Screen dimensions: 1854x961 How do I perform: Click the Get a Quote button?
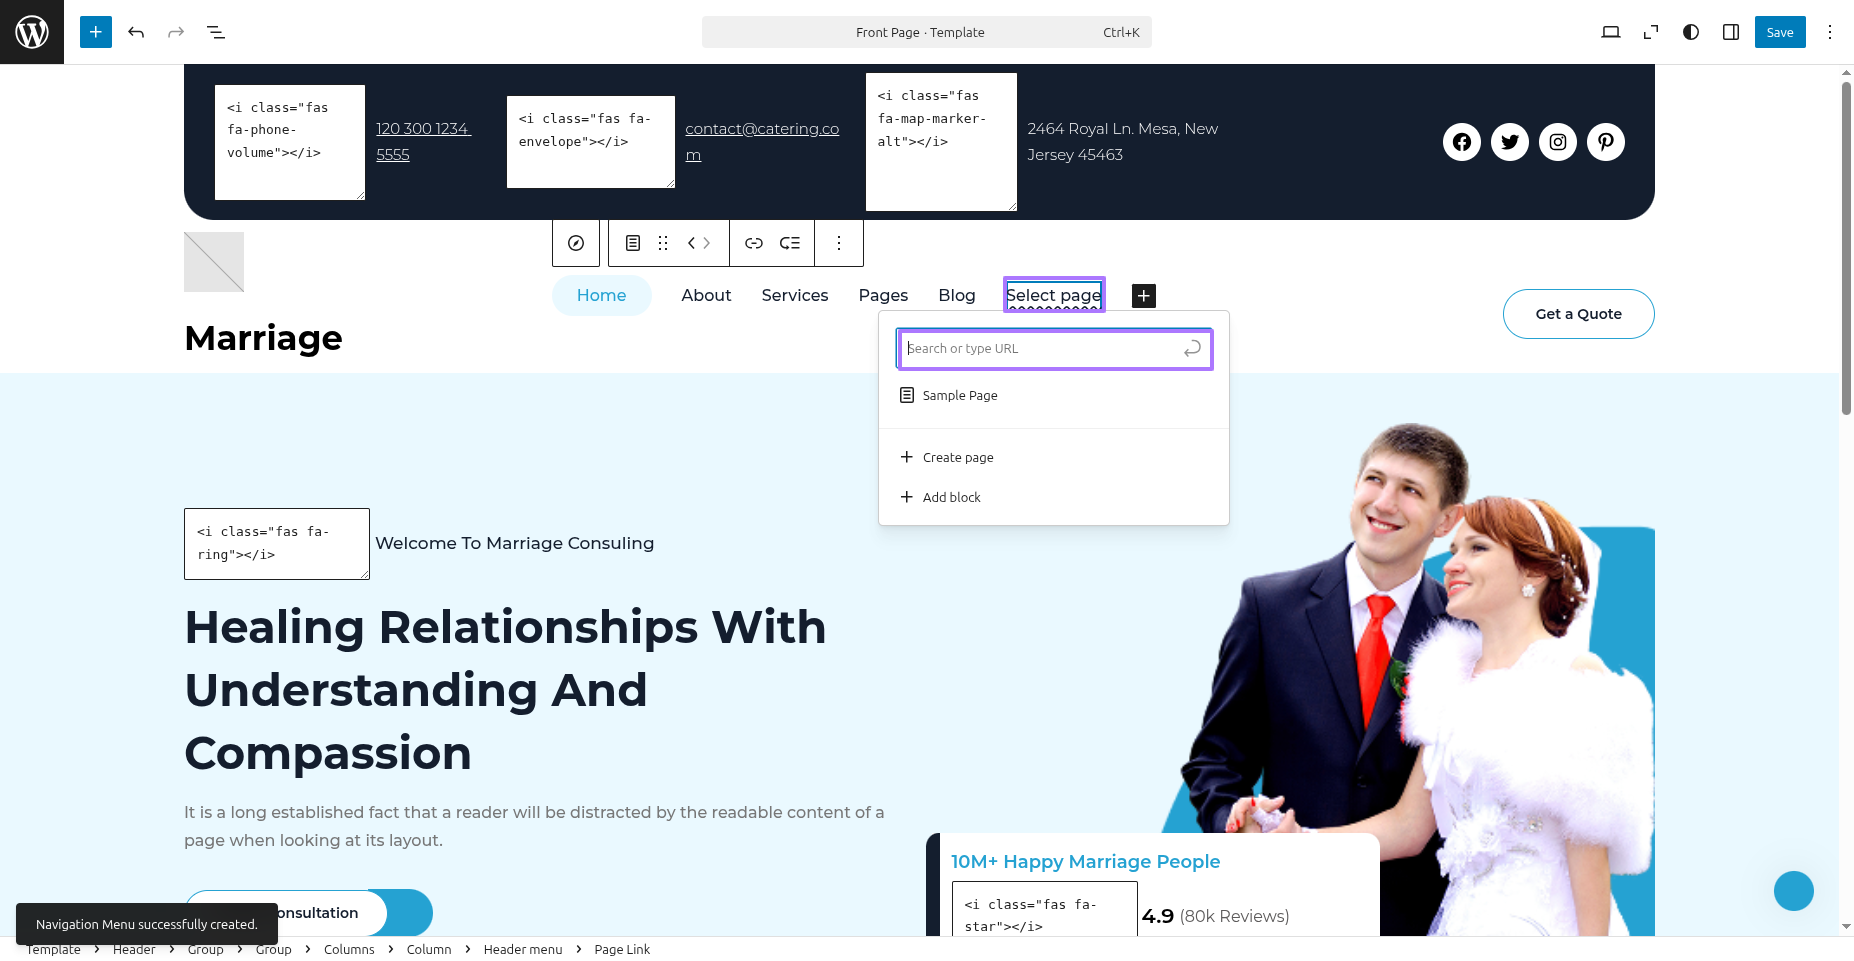(x=1578, y=314)
